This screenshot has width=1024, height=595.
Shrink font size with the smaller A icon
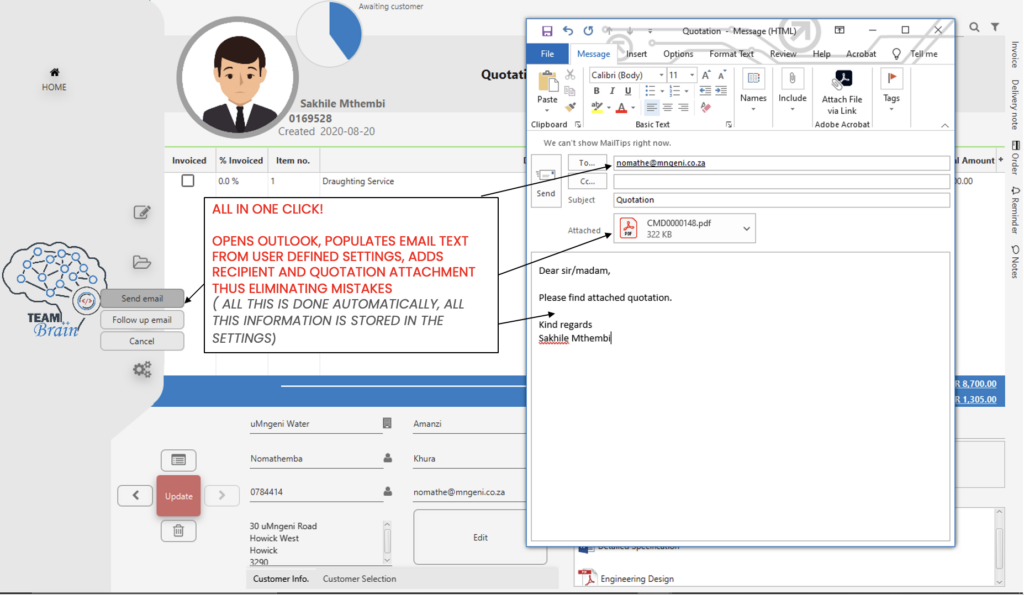[722, 75]
